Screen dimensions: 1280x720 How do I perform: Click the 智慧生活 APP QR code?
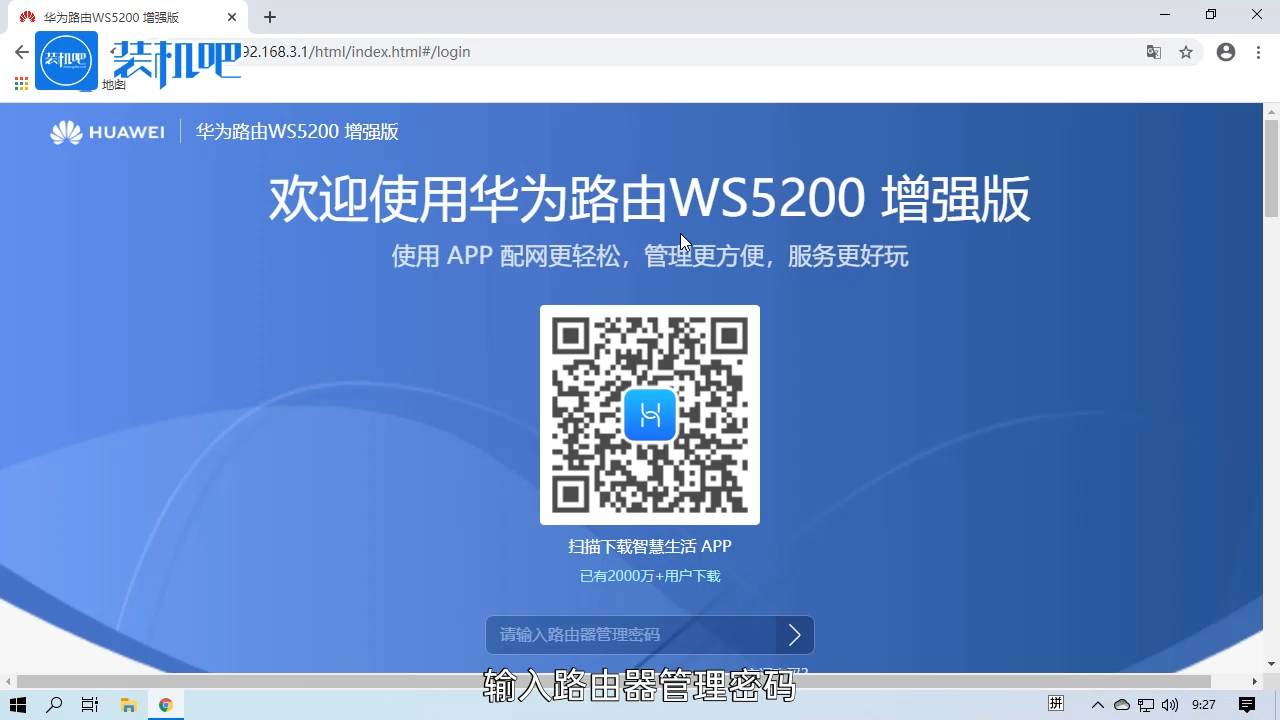click(649, 414)
